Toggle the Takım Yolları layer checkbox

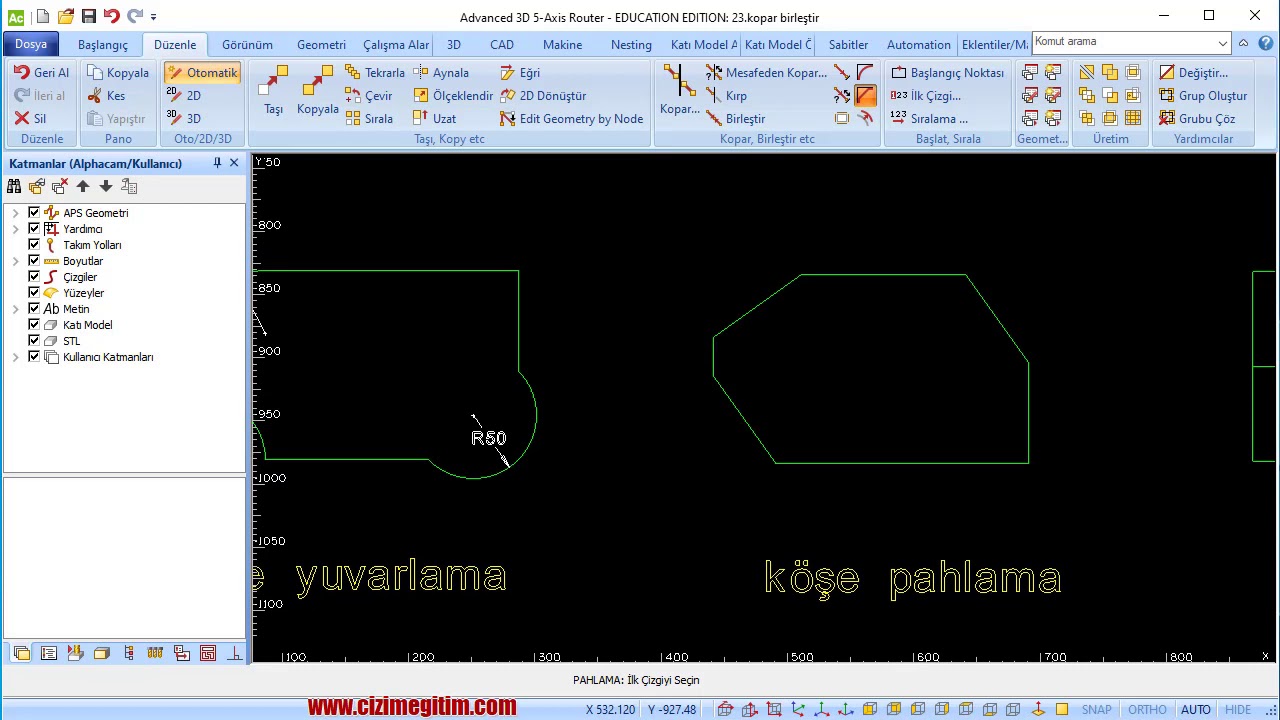pyautogui.click(x=34, y=245)
